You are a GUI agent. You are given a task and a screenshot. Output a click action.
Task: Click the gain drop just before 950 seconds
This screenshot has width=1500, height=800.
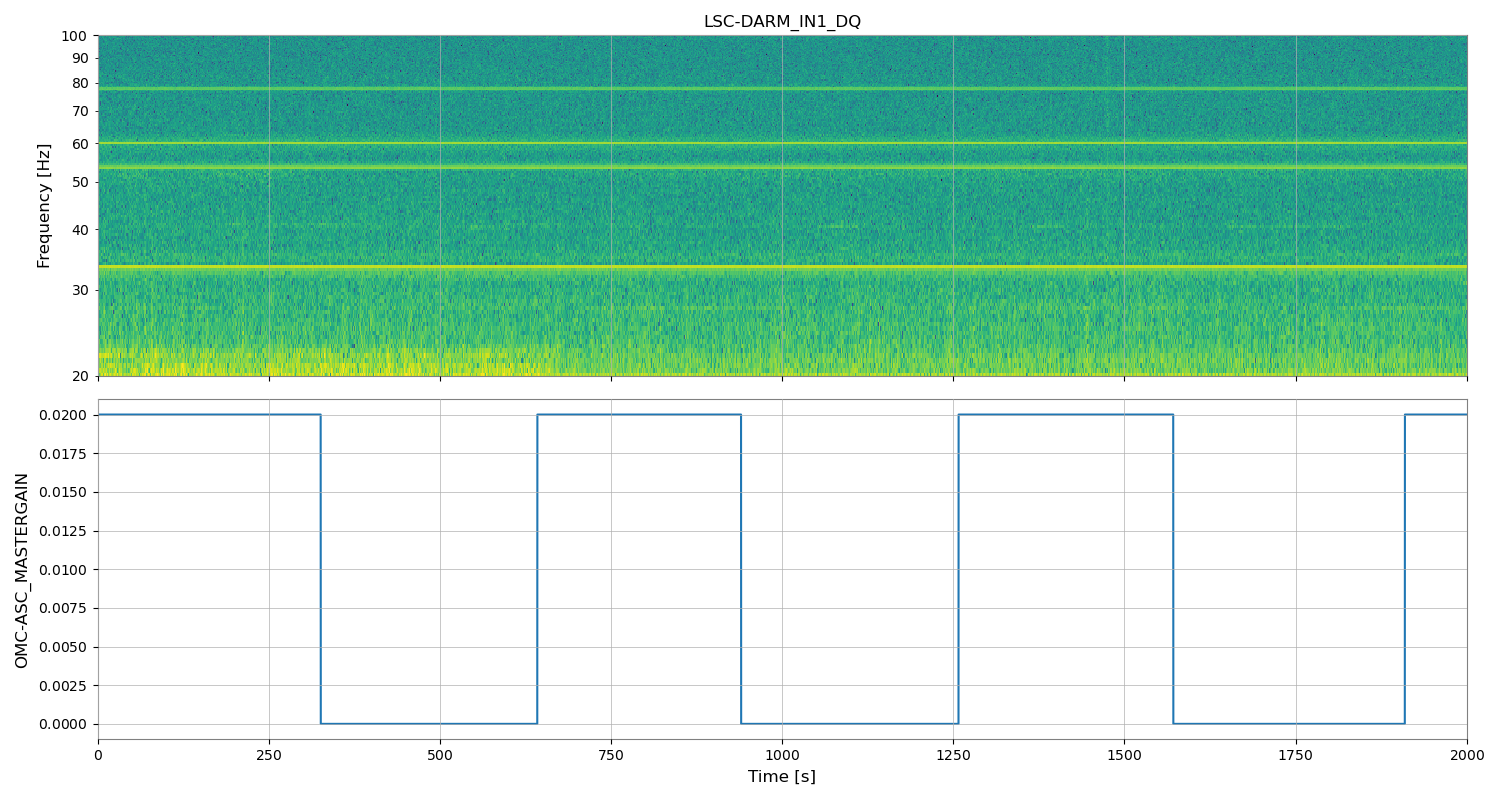[741, 569]
